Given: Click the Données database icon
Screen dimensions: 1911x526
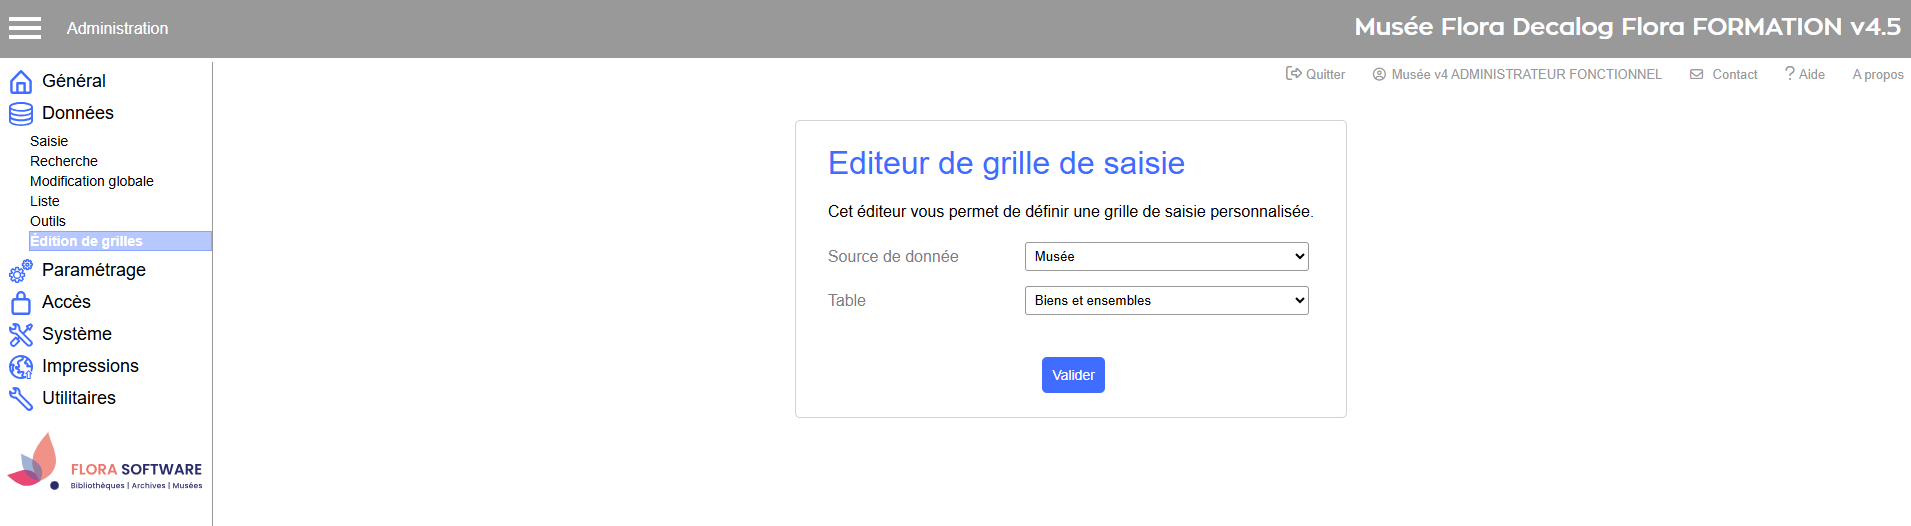Looking at the screenshot, I should [21, 113].
